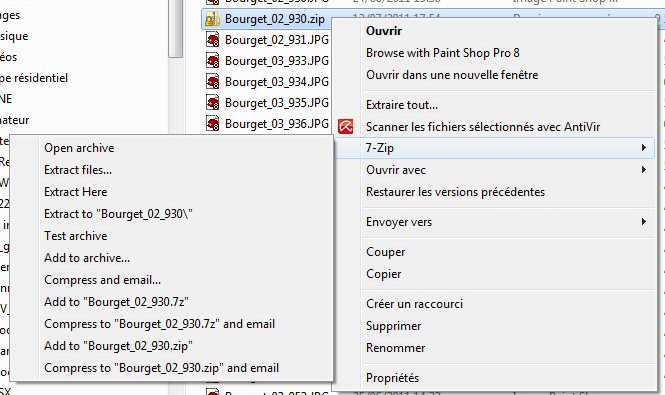This screenshot has height=395, width=665.
Task: Open Propriétés from the context menu
Action: pyautogui.click(x=392, y=378)
